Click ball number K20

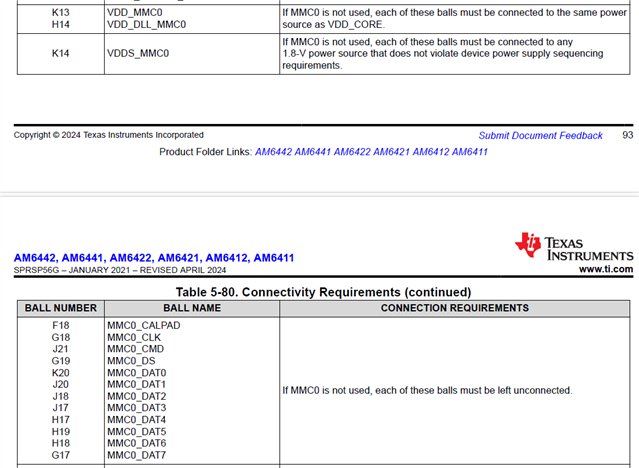(61, 373)
